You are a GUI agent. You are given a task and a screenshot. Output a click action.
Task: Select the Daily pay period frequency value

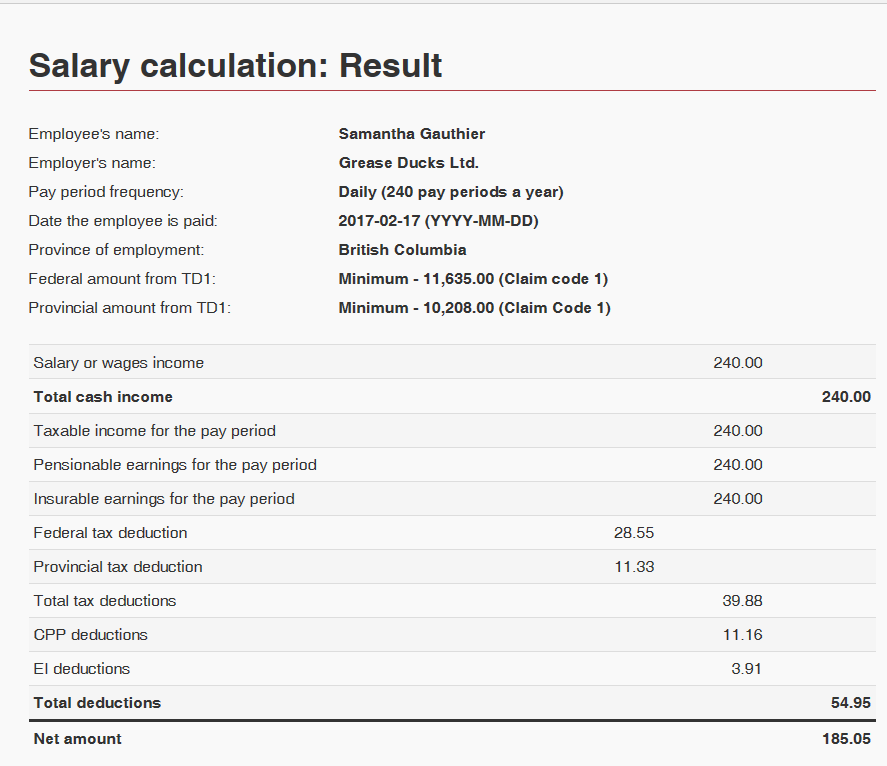(x=451, y=192)
